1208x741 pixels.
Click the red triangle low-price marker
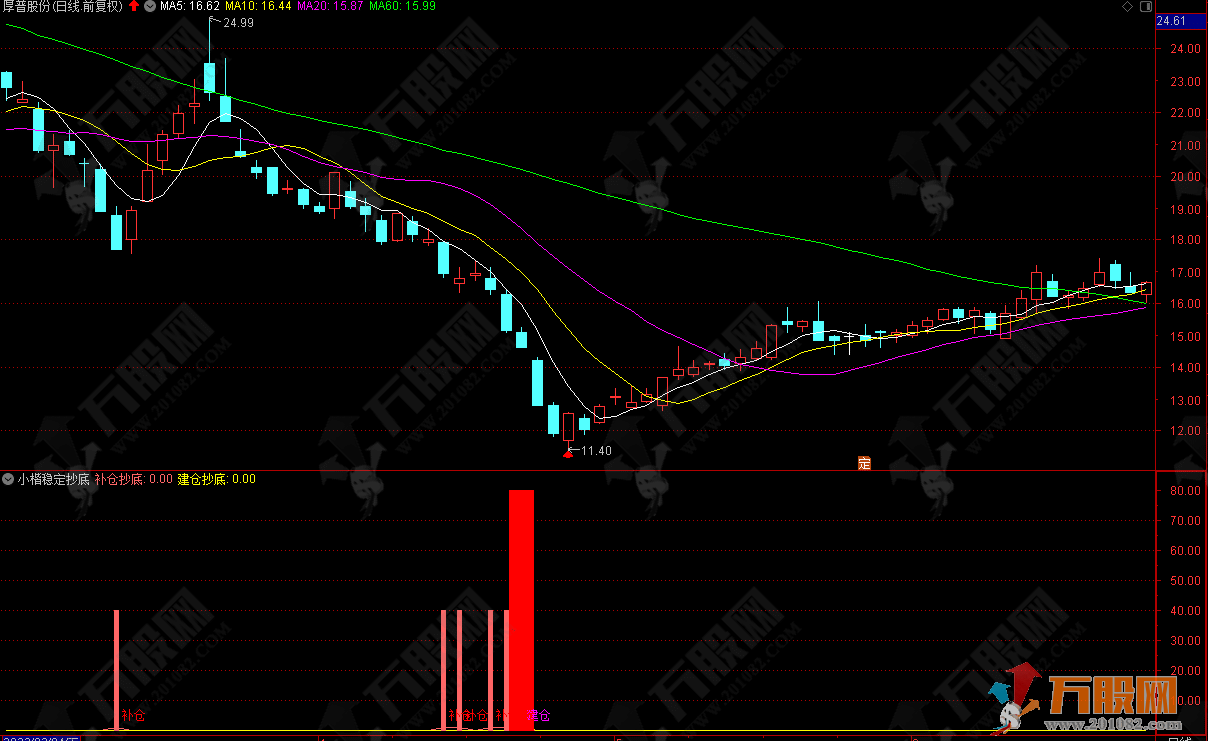coord(568,453)
